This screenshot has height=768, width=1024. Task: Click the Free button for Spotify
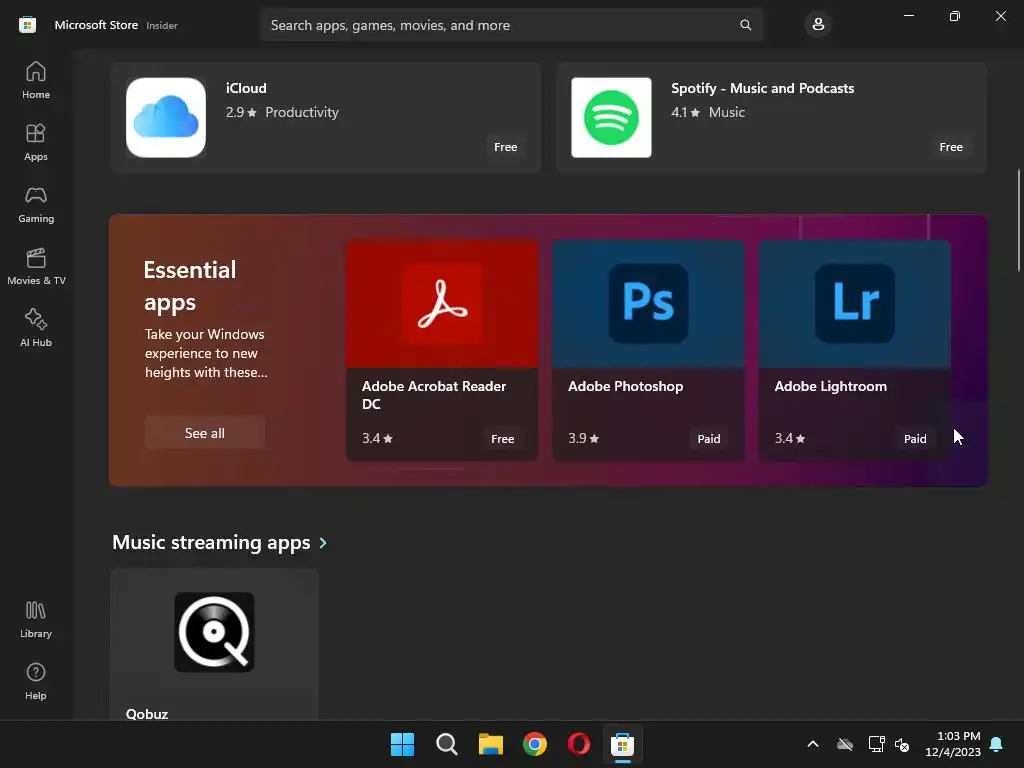coord(951,147)
